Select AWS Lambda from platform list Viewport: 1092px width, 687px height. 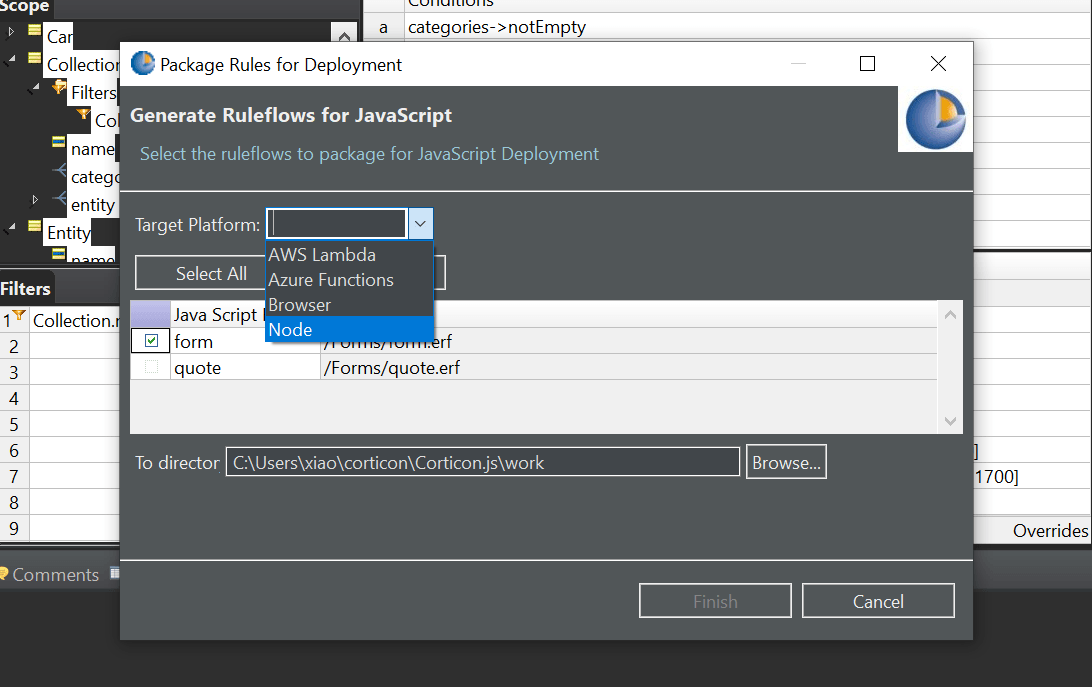(322, 255)
